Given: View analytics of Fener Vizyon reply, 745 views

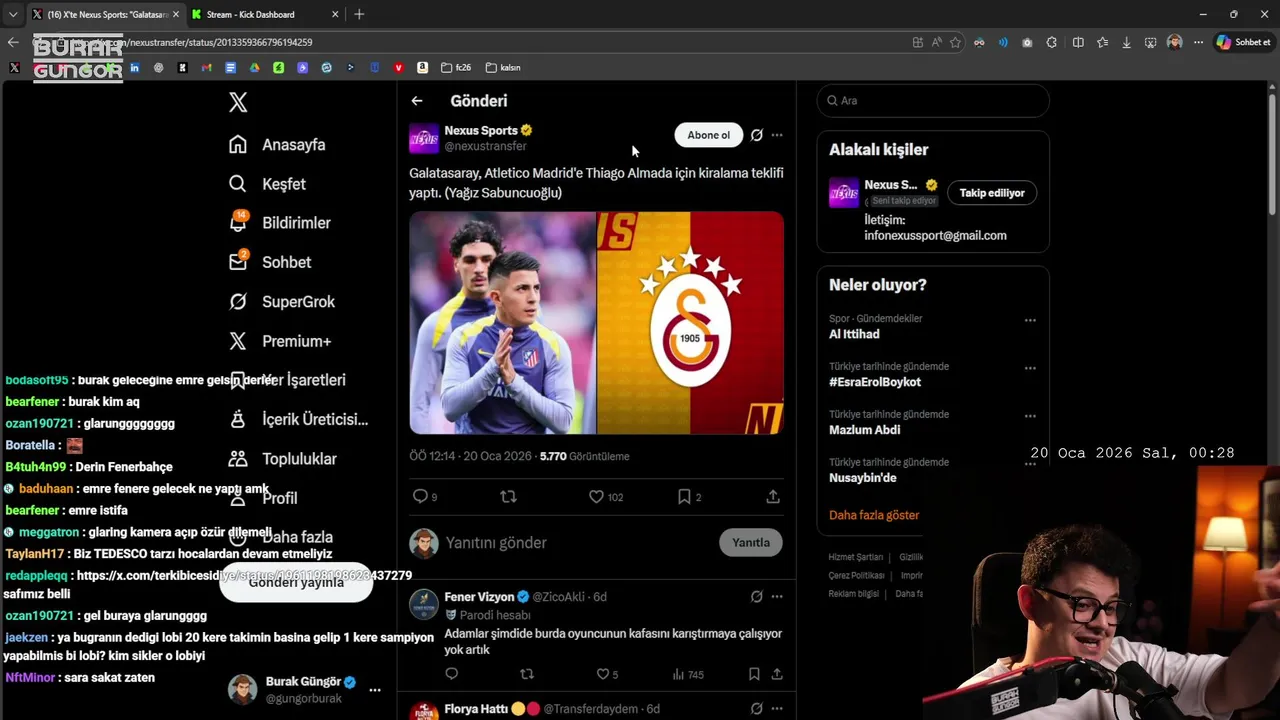Looking at the screenshot, I should pyautogui.click(x=688, y=674).
